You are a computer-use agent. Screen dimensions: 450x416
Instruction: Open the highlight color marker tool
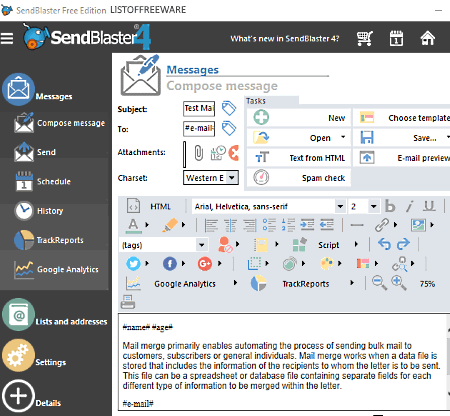170,225
